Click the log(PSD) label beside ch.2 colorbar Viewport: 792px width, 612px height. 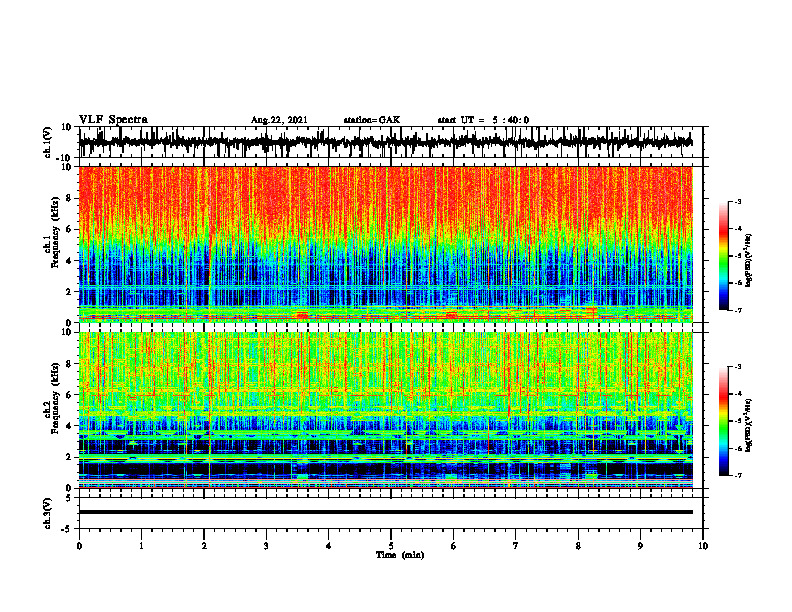click(x=749, y=426)
